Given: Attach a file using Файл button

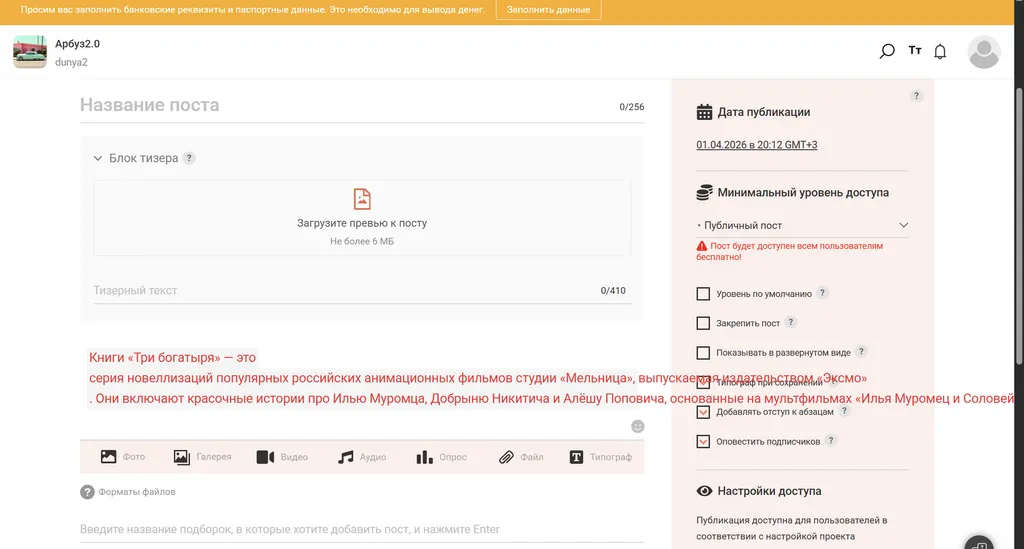Looking at the screenshot, I should [x=521, y=457].
